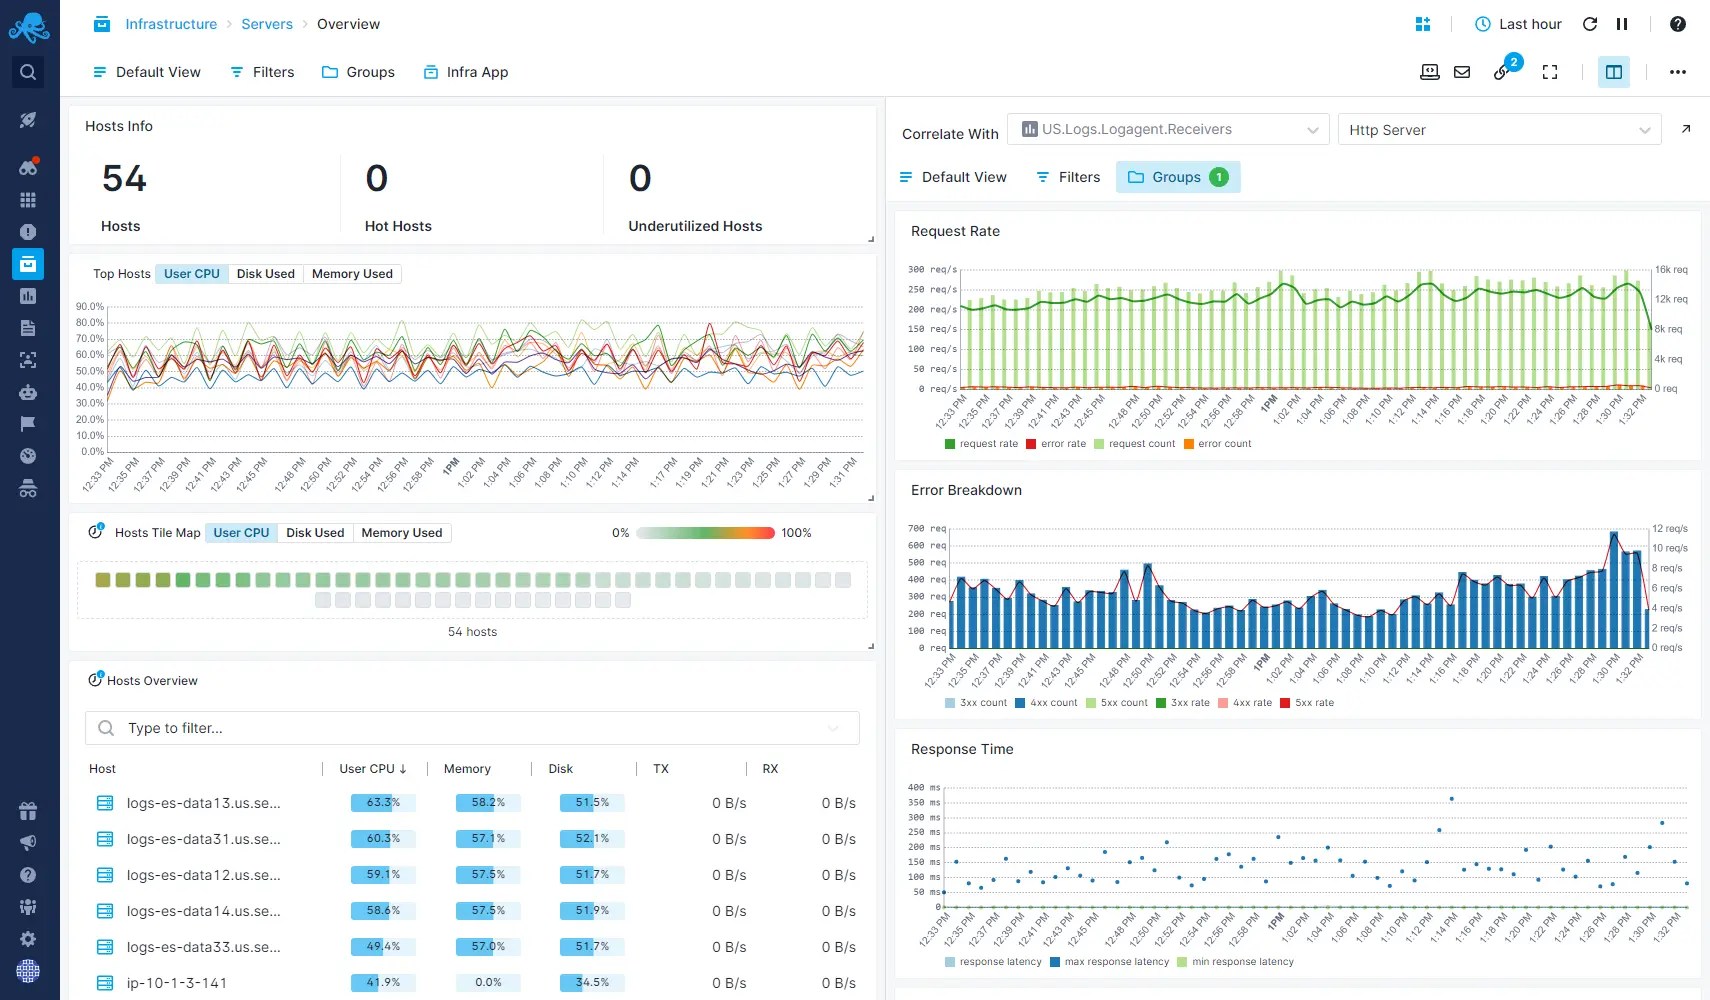
Task: Email this report using the envelope icon
Action: click(1462, 72)
